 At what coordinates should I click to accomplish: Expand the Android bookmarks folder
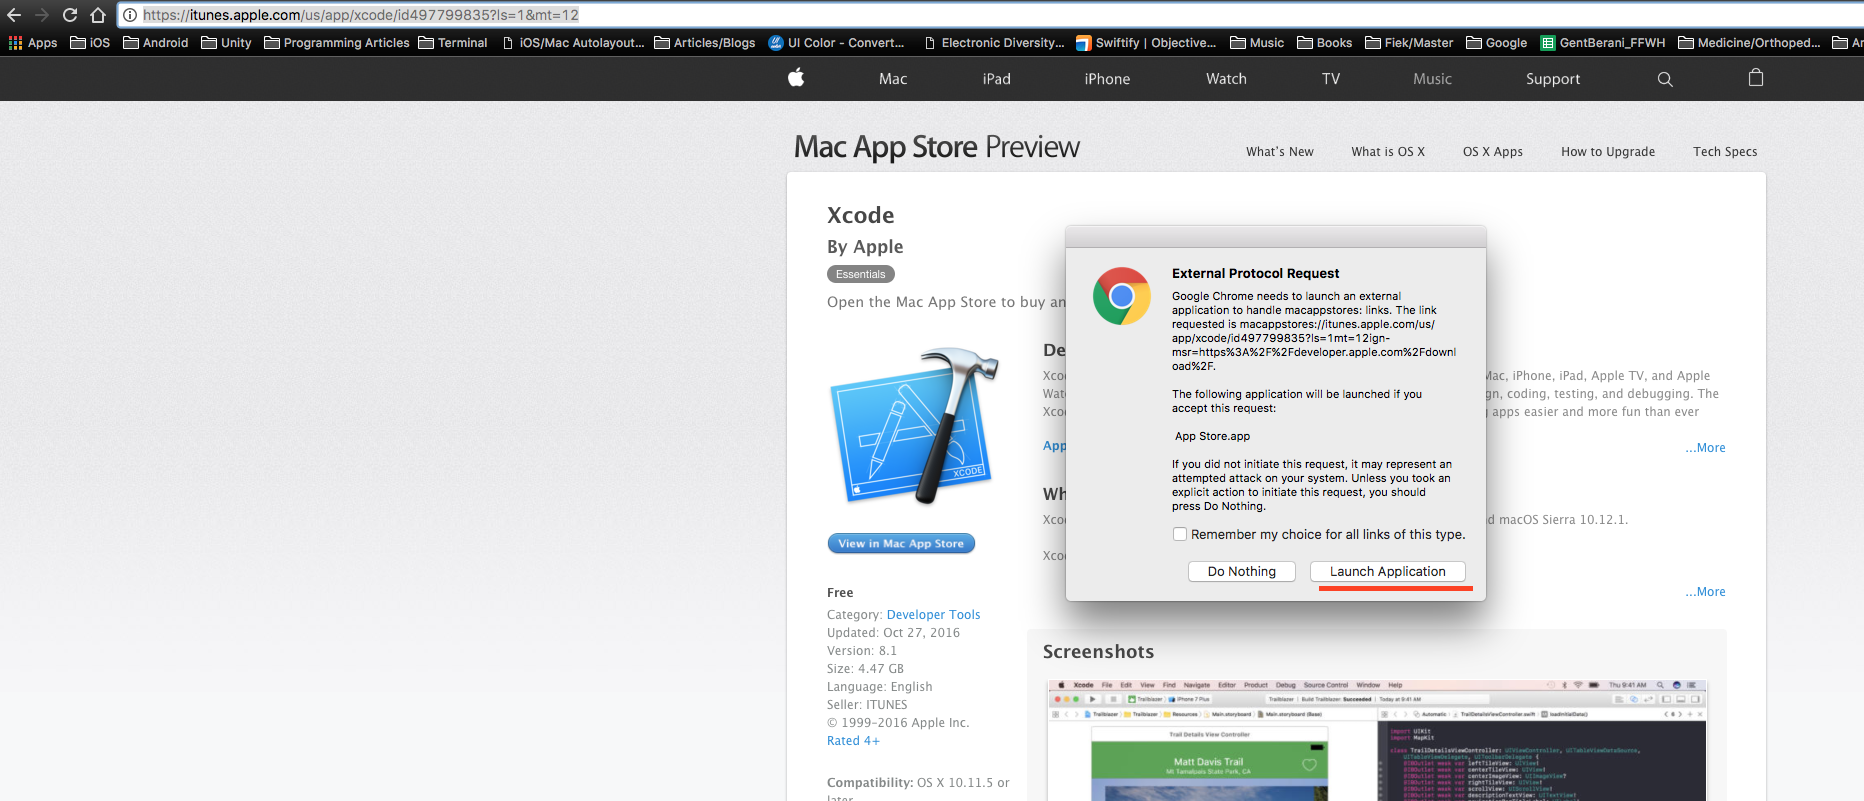point(156,43)
